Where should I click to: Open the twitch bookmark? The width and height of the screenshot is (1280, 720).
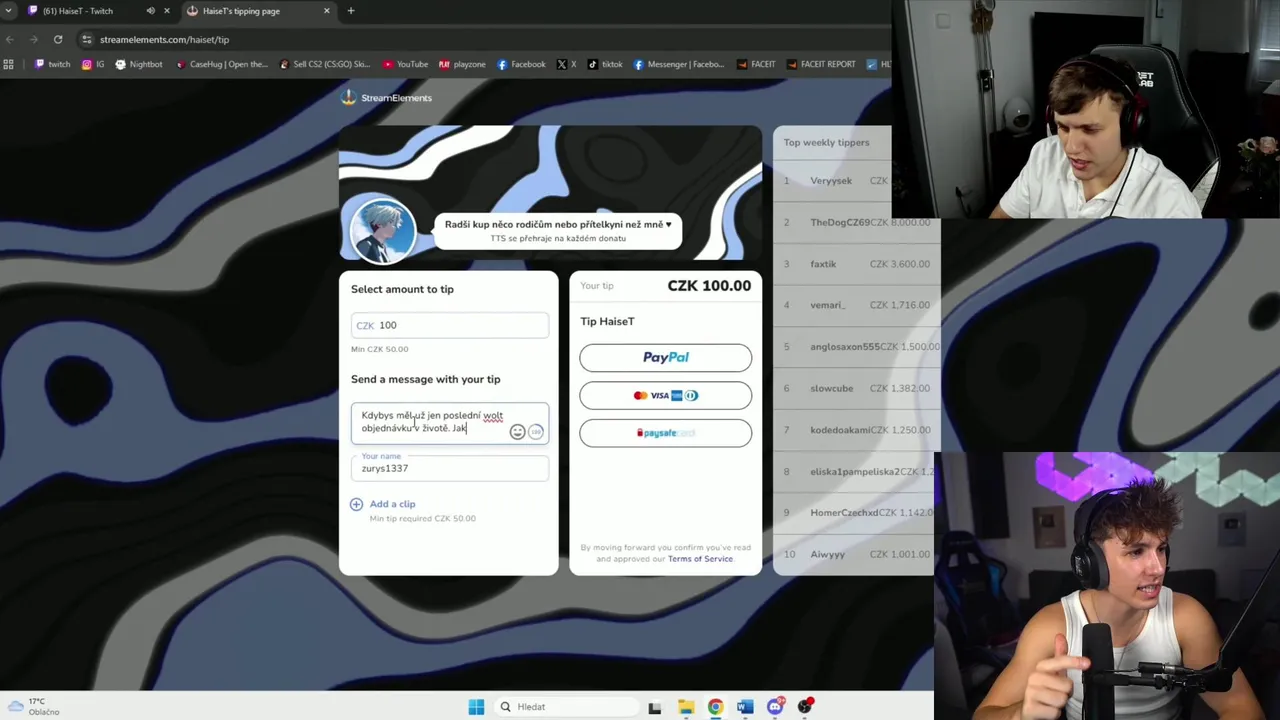pos(52,64)
